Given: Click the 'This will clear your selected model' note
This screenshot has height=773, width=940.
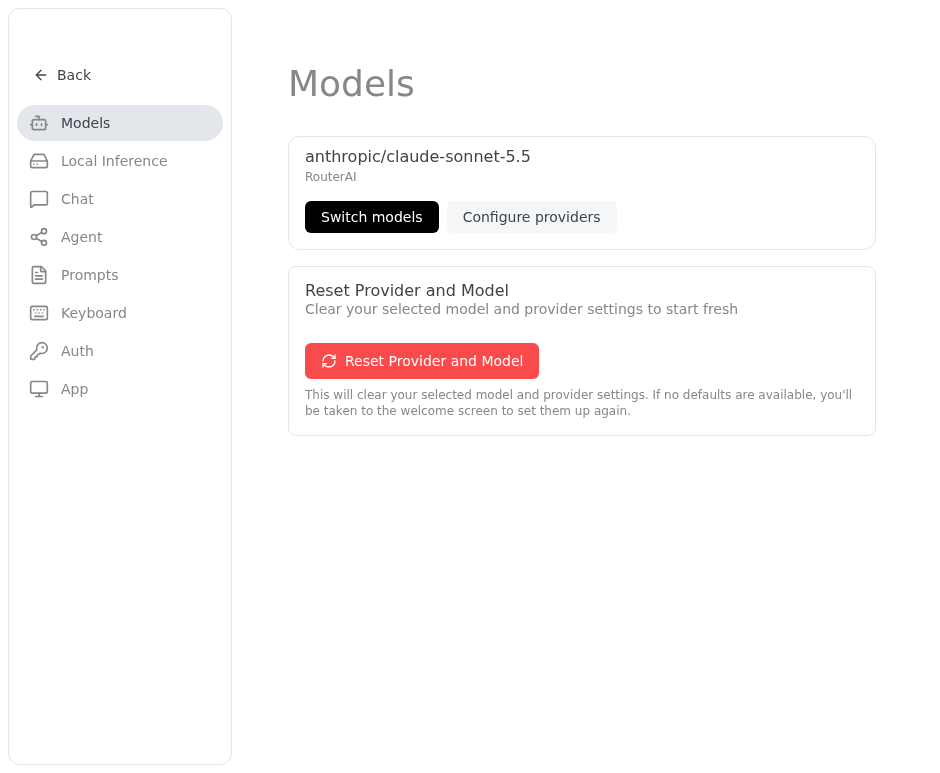Looking at the screenshot, I should click(x=579, y=402).
